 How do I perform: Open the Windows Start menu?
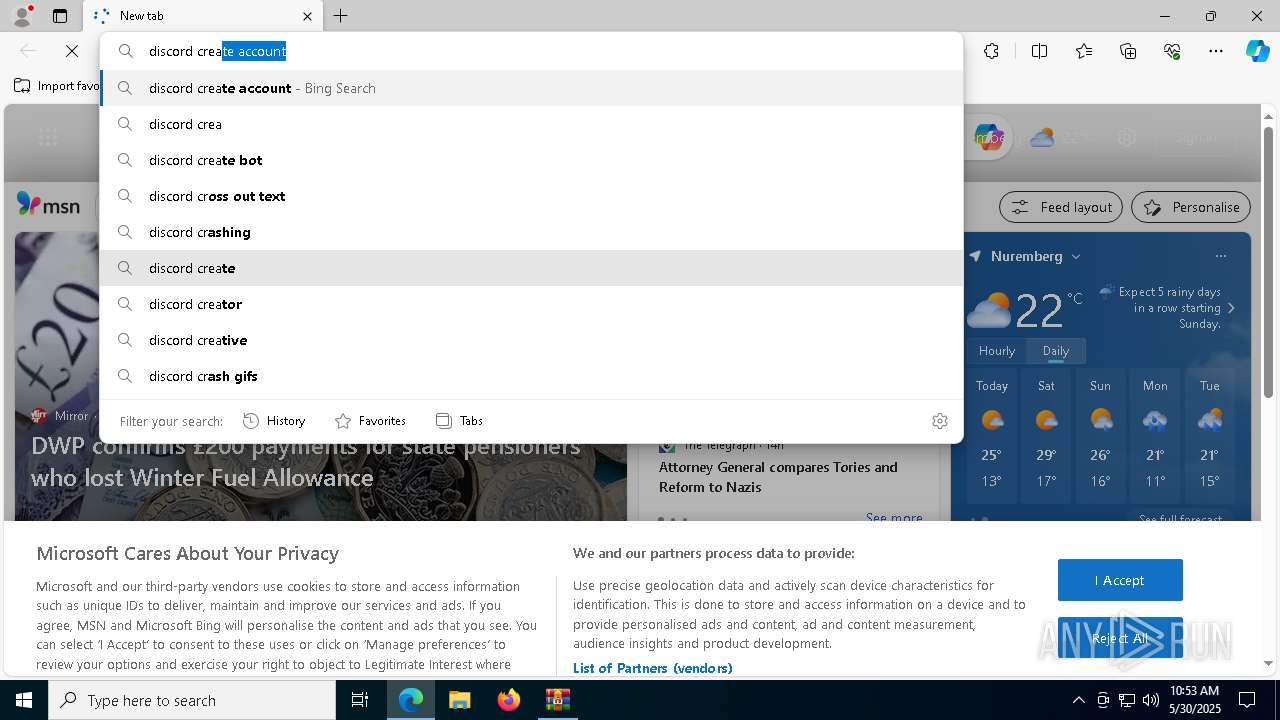point(24,700)
